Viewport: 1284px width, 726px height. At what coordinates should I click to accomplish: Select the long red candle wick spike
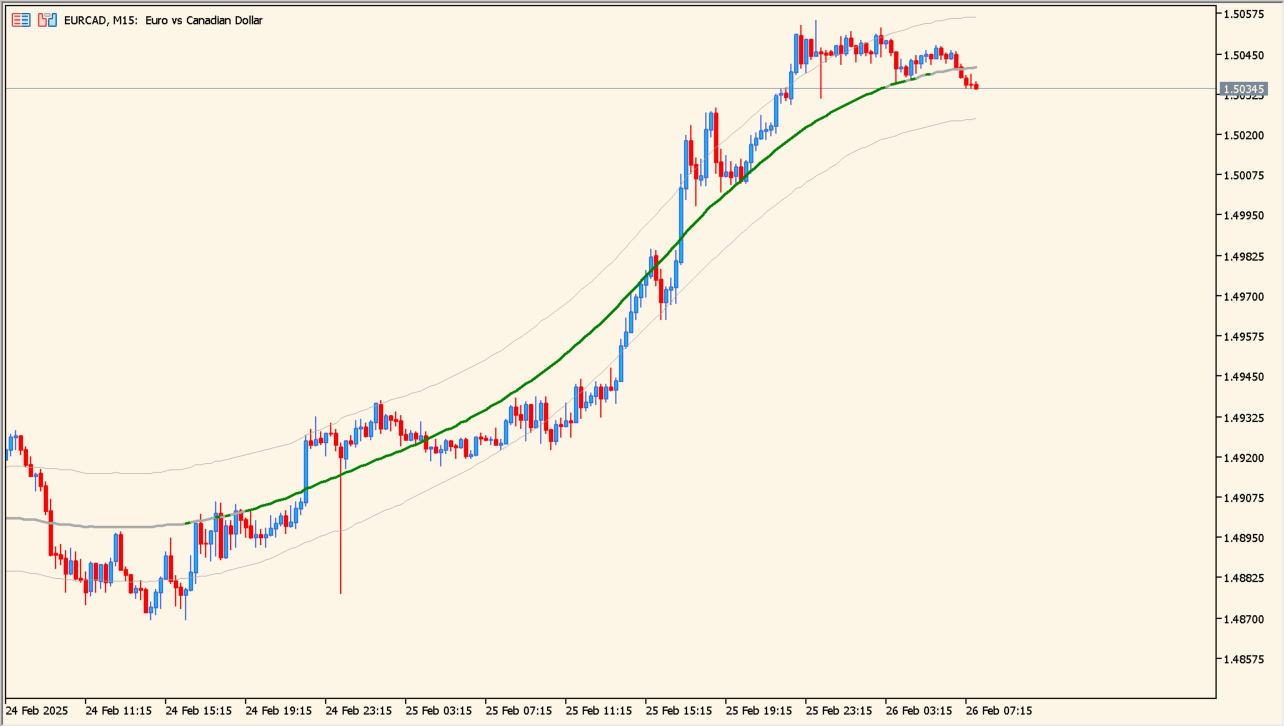pyautogui.click(x=340, y=540)
